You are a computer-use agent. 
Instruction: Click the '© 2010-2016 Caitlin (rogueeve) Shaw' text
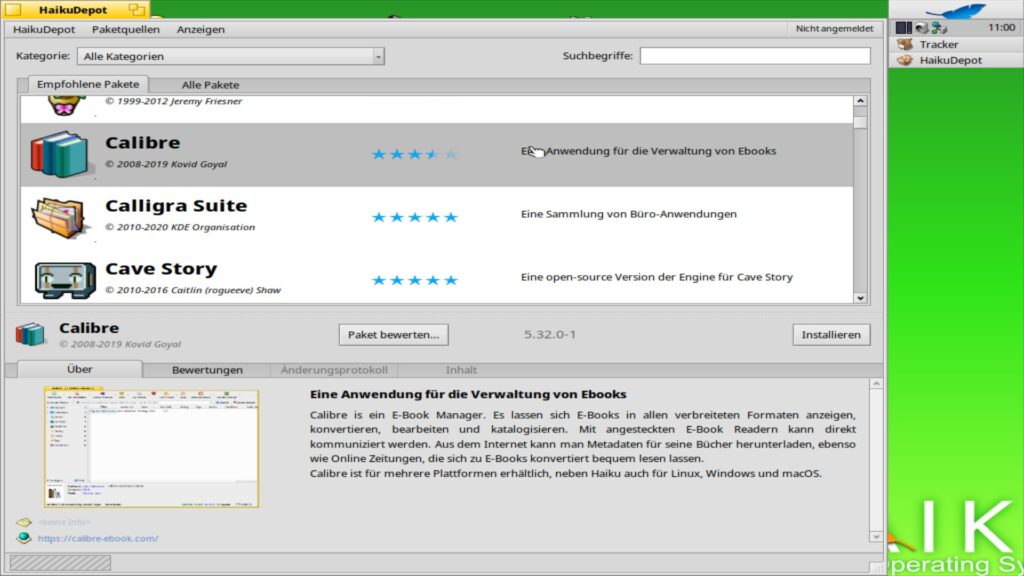[193, 290]
